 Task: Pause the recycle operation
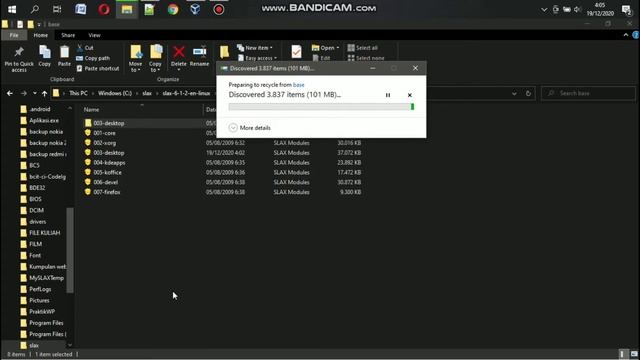388,95
